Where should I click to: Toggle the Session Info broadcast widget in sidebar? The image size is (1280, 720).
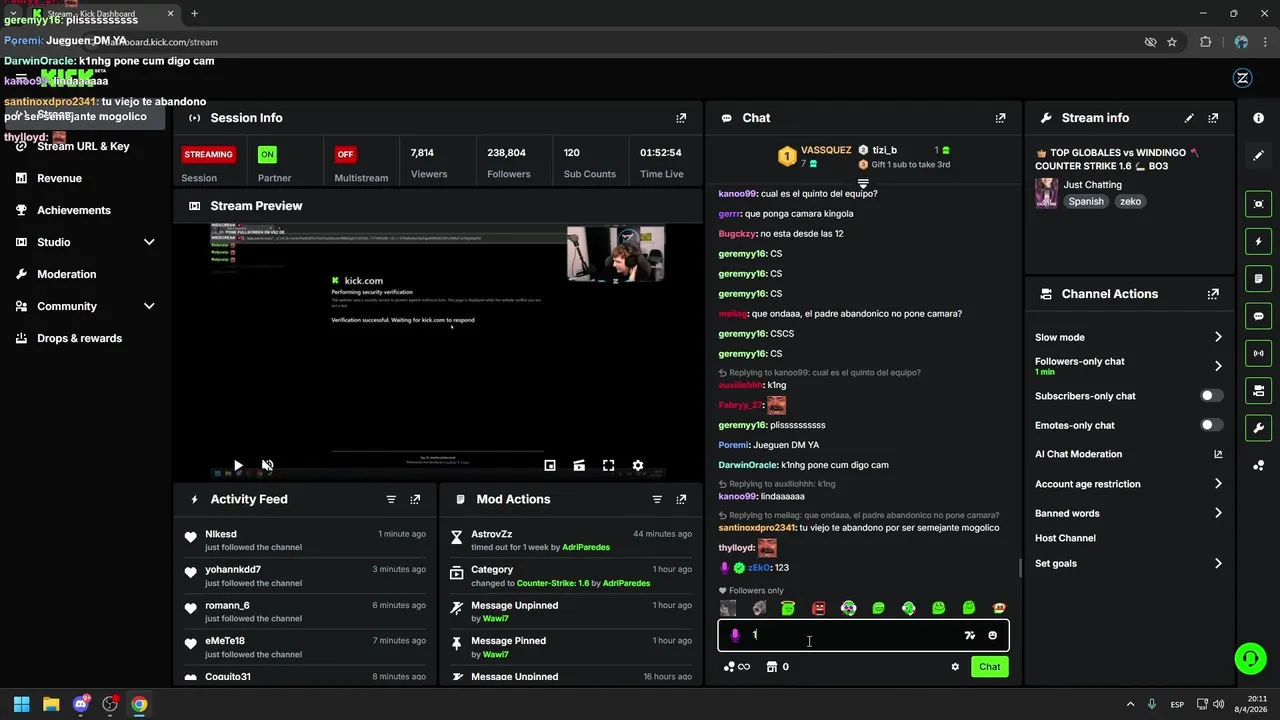tap(1258, 353)
